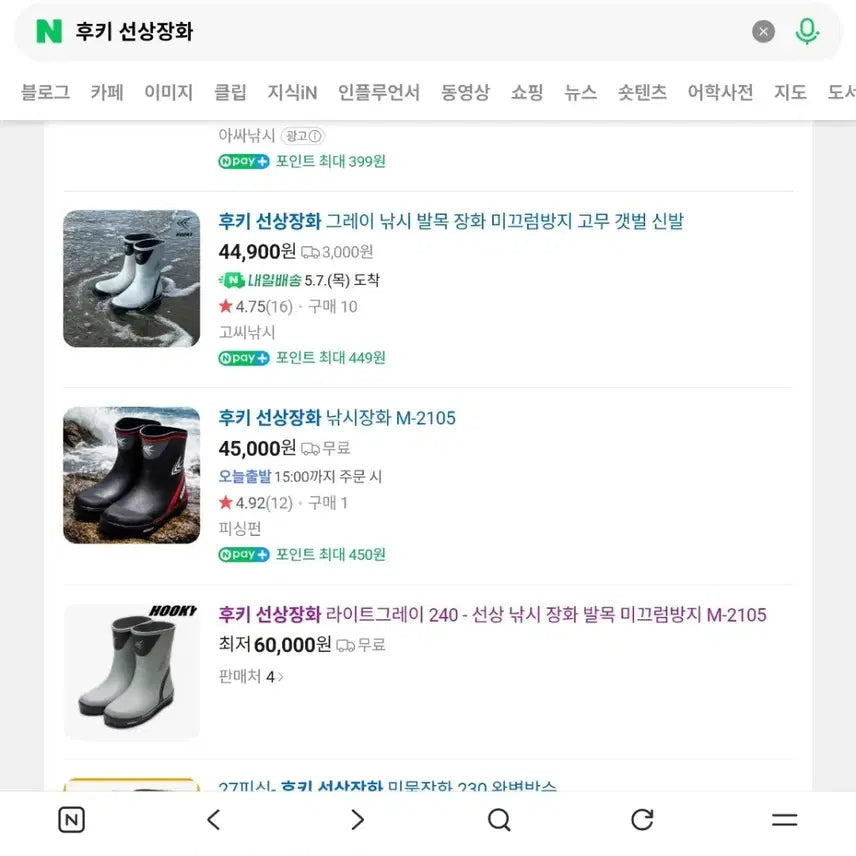
Task: Tap the 내일배송 N delivery badge
Action: 260,281
